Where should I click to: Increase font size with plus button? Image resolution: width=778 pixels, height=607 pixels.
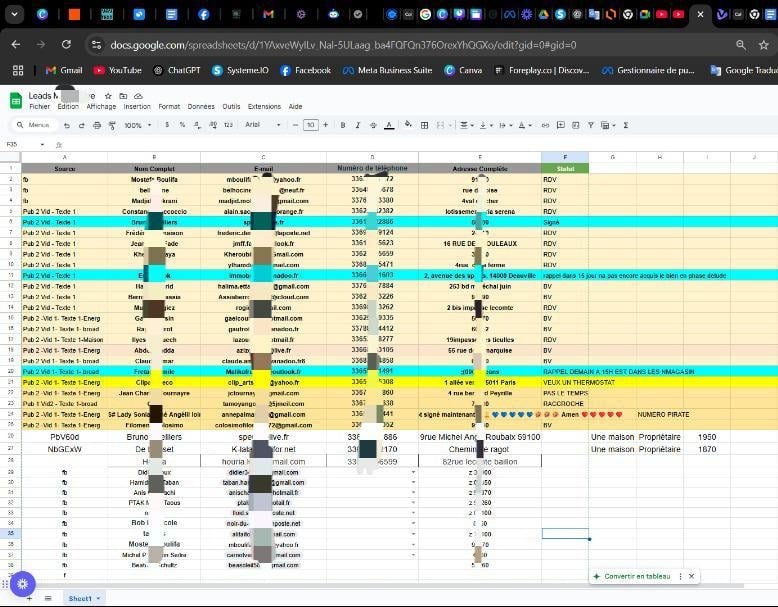tap(325, 125)
